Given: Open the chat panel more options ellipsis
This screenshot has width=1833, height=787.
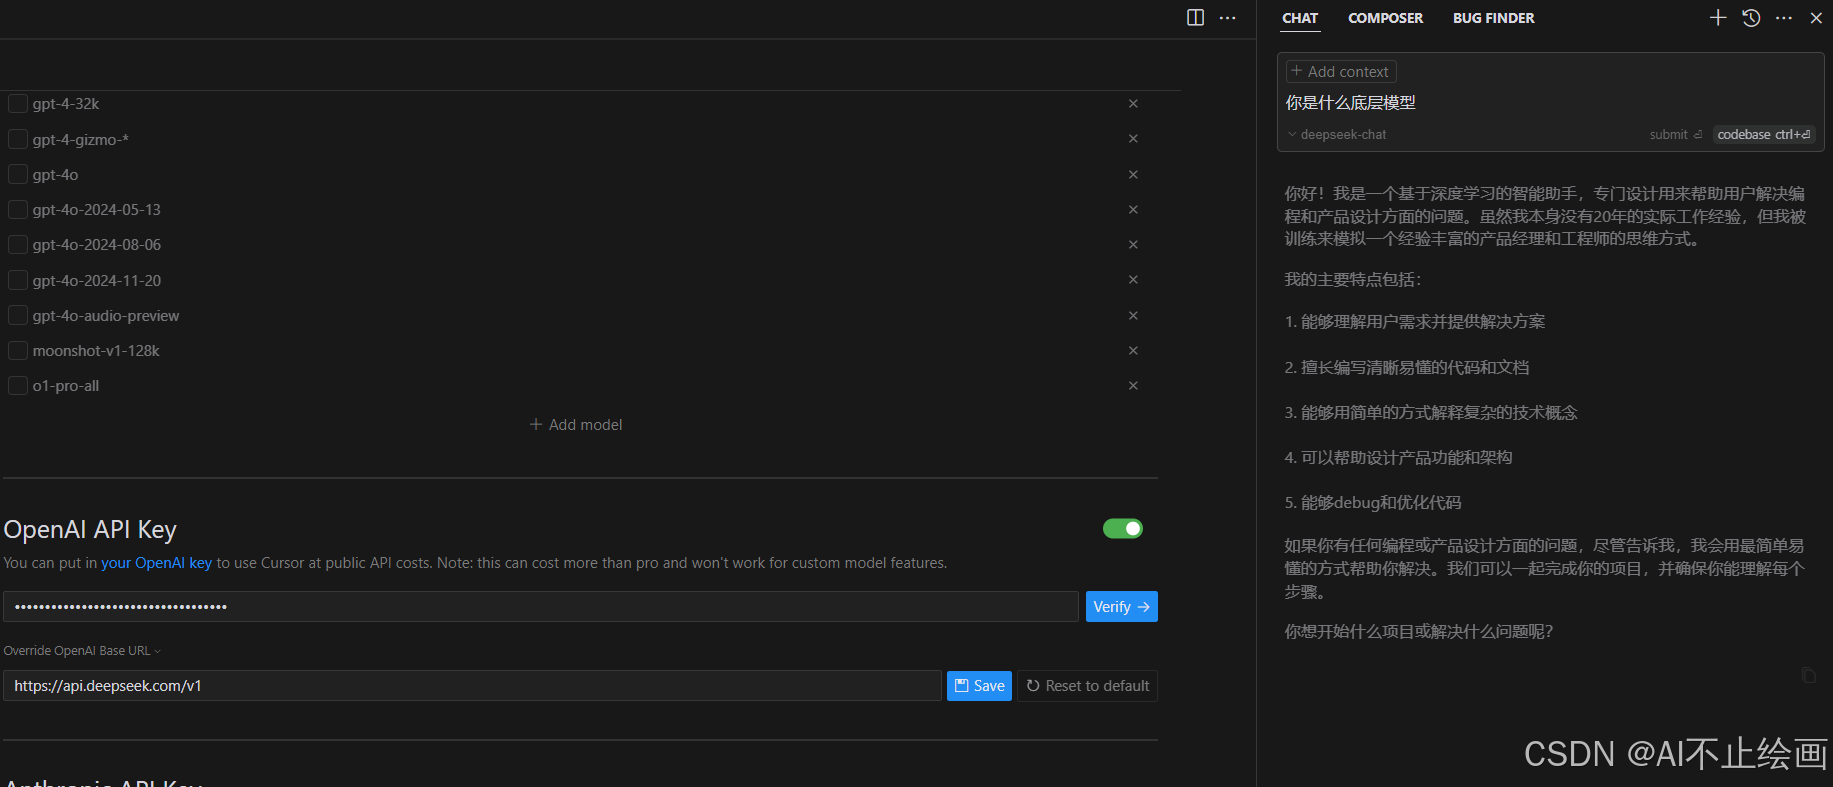Looking at the screenshot, I should click(1784, 18).
